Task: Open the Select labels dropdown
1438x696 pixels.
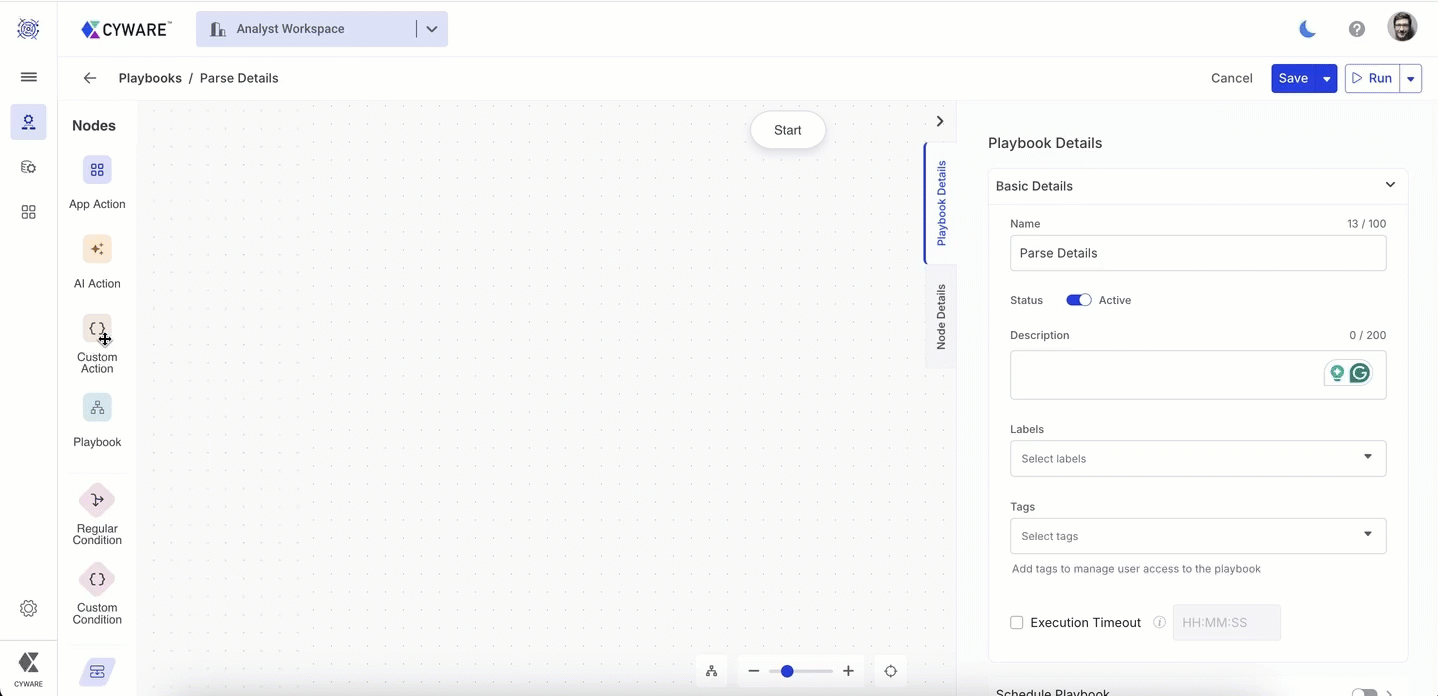Action: click(x=1197, y=458)
